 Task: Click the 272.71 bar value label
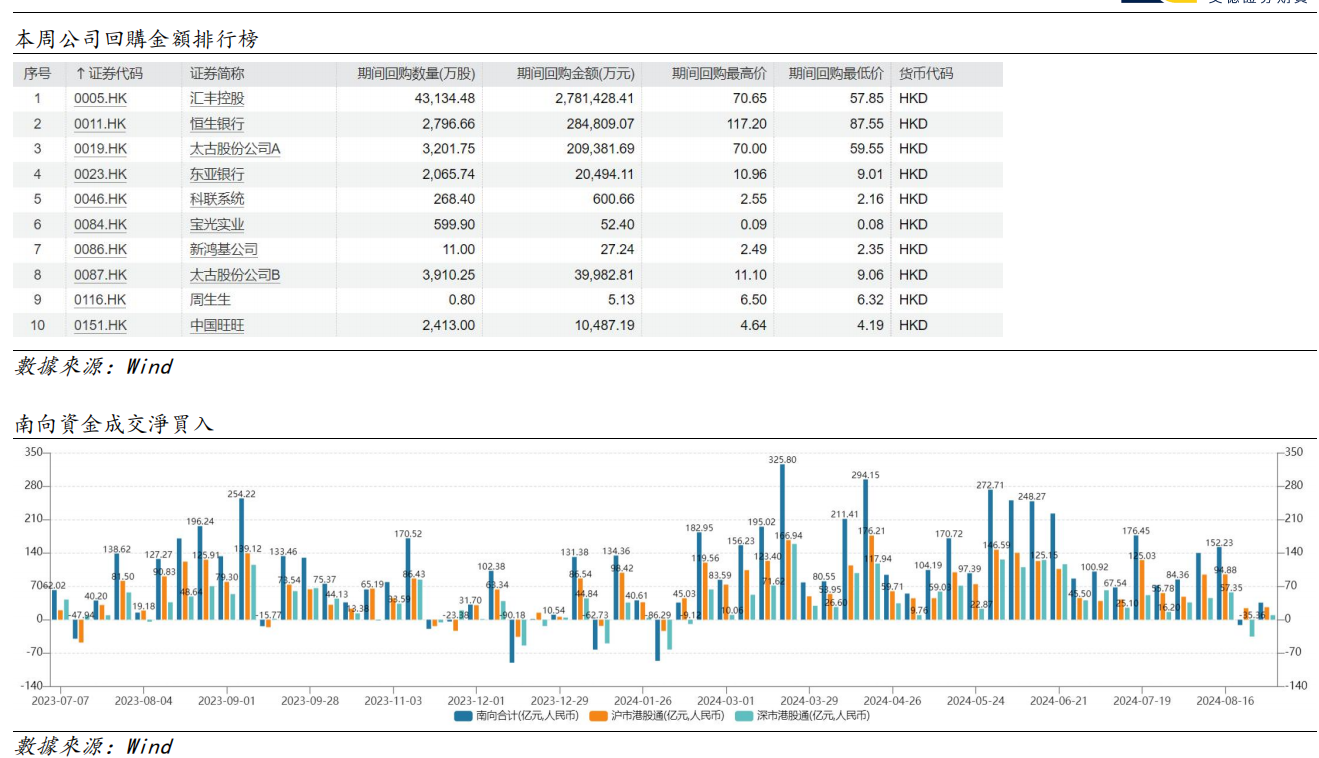point(989,485)
